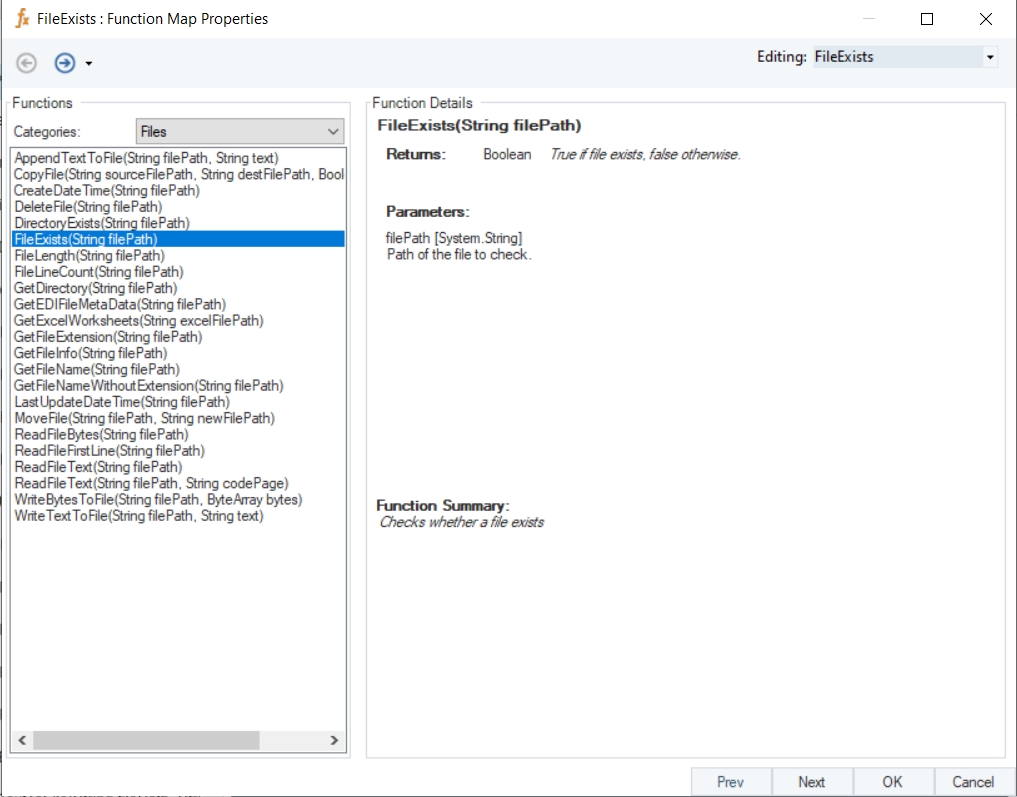
Task: Select AppendTextToFile in the functions list
Action: click(146, 158)
